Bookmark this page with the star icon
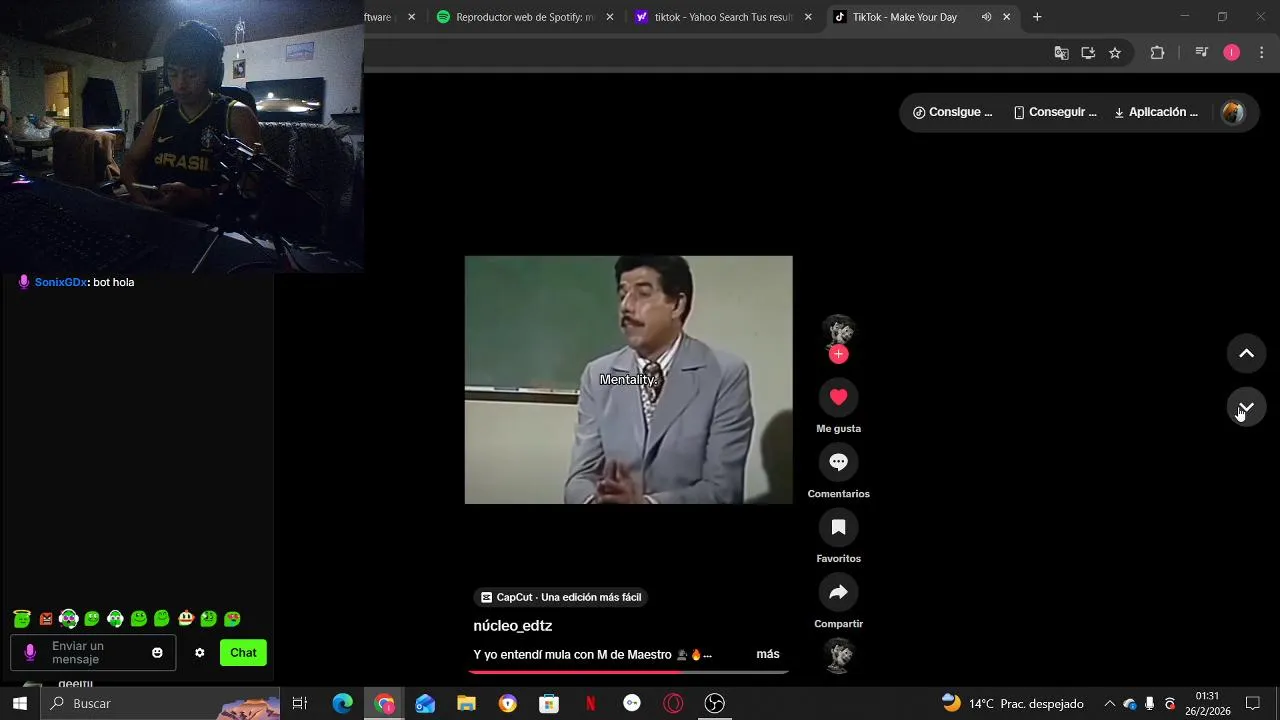Screen dimensions: 1280x720 tap(1115, 53)
